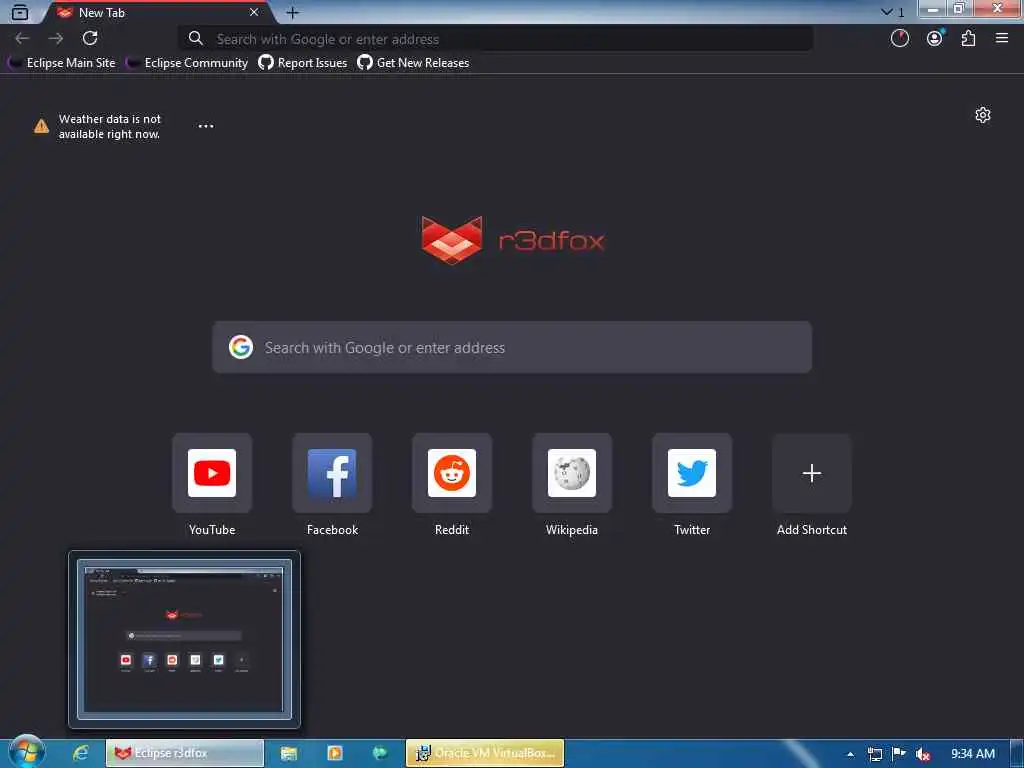Close the New Tab tab

click(254, 12)
